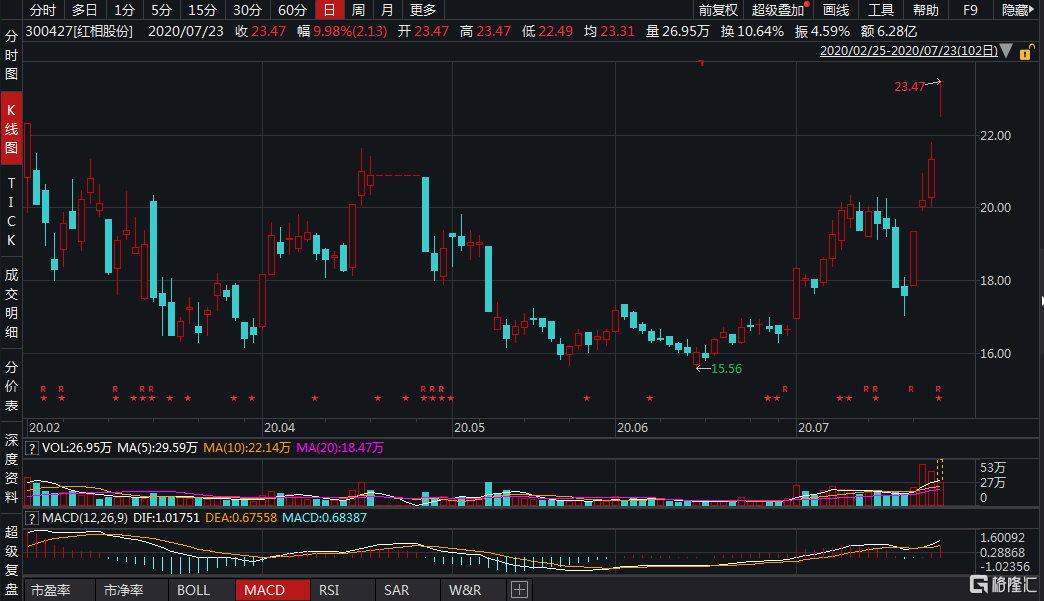Image resolution: width=1044 pixels, height=601 pixels.
Task: Click the plus icon after W&R tab
Action: [x=519, y=590]
